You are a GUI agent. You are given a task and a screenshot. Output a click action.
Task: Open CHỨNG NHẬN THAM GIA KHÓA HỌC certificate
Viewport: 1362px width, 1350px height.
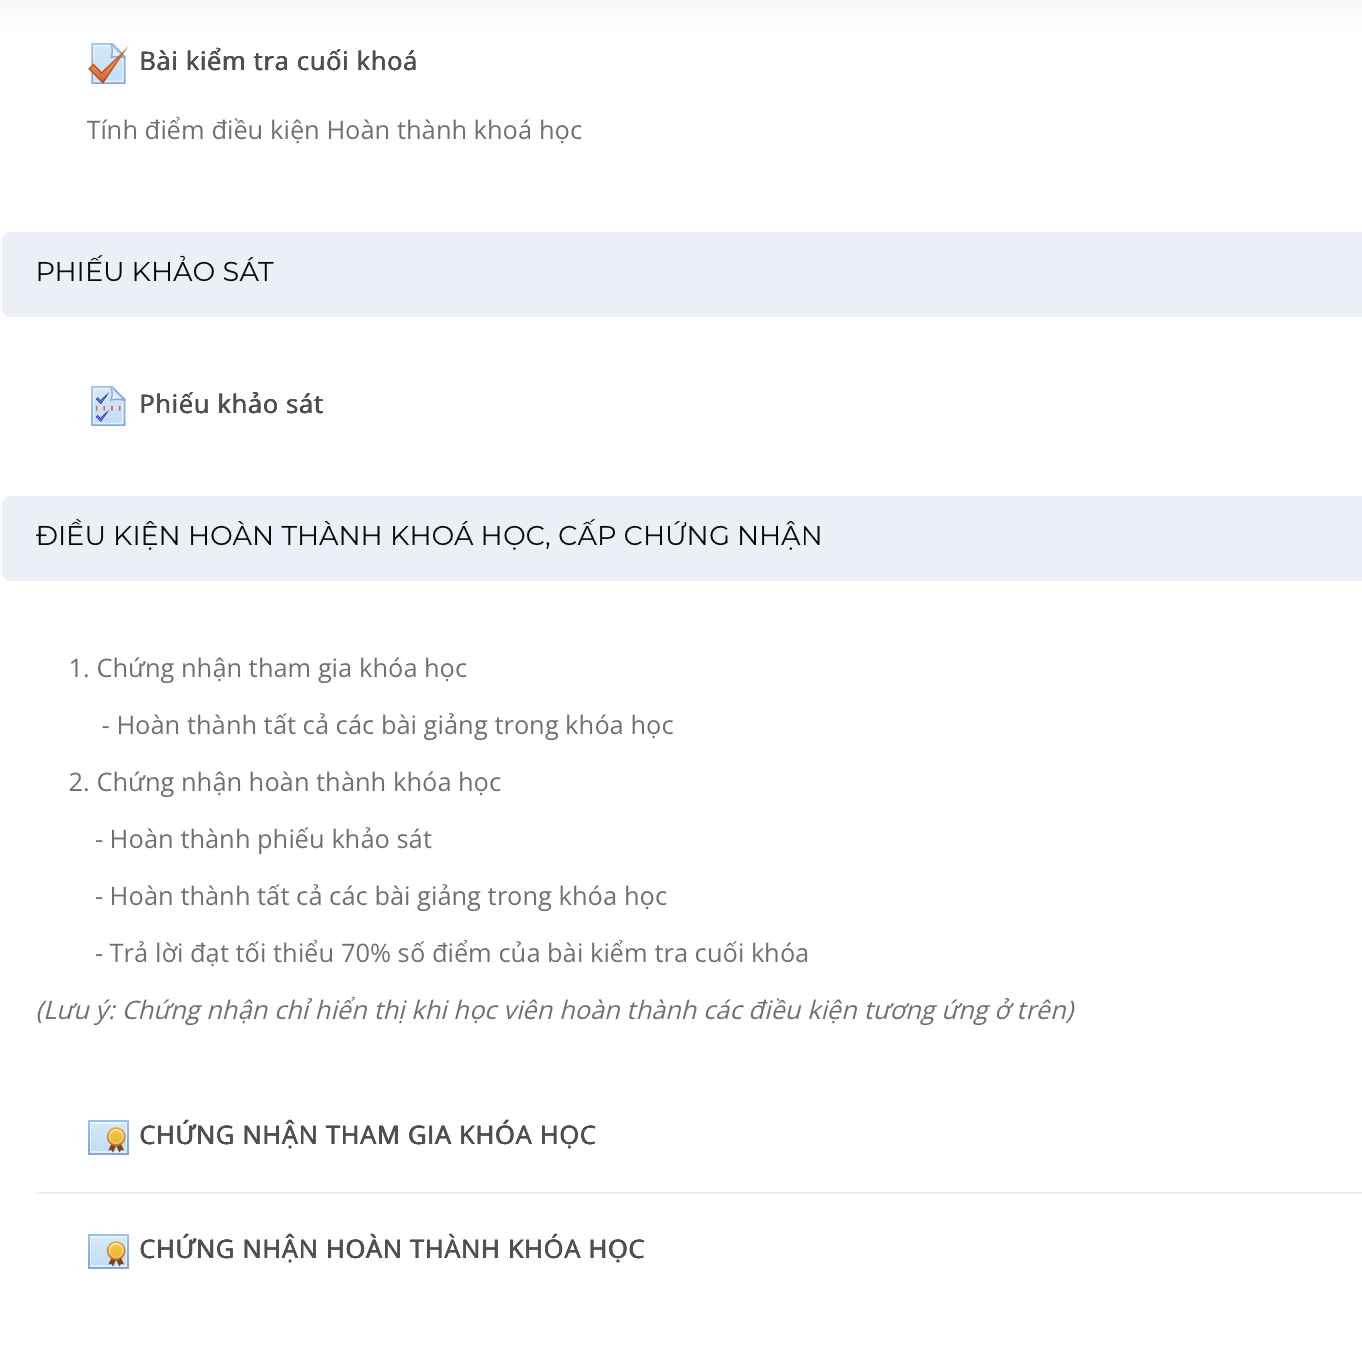coord(367,1136)
